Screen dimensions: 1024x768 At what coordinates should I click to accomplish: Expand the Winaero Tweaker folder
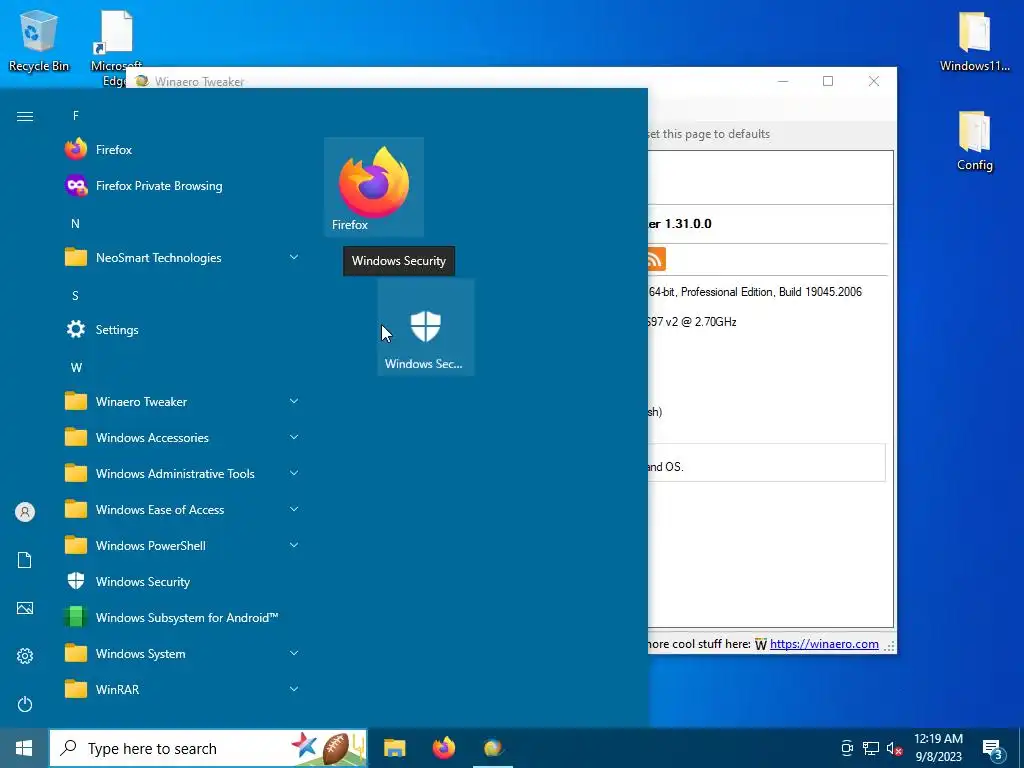pyautogui.click(x=183, y=402)
